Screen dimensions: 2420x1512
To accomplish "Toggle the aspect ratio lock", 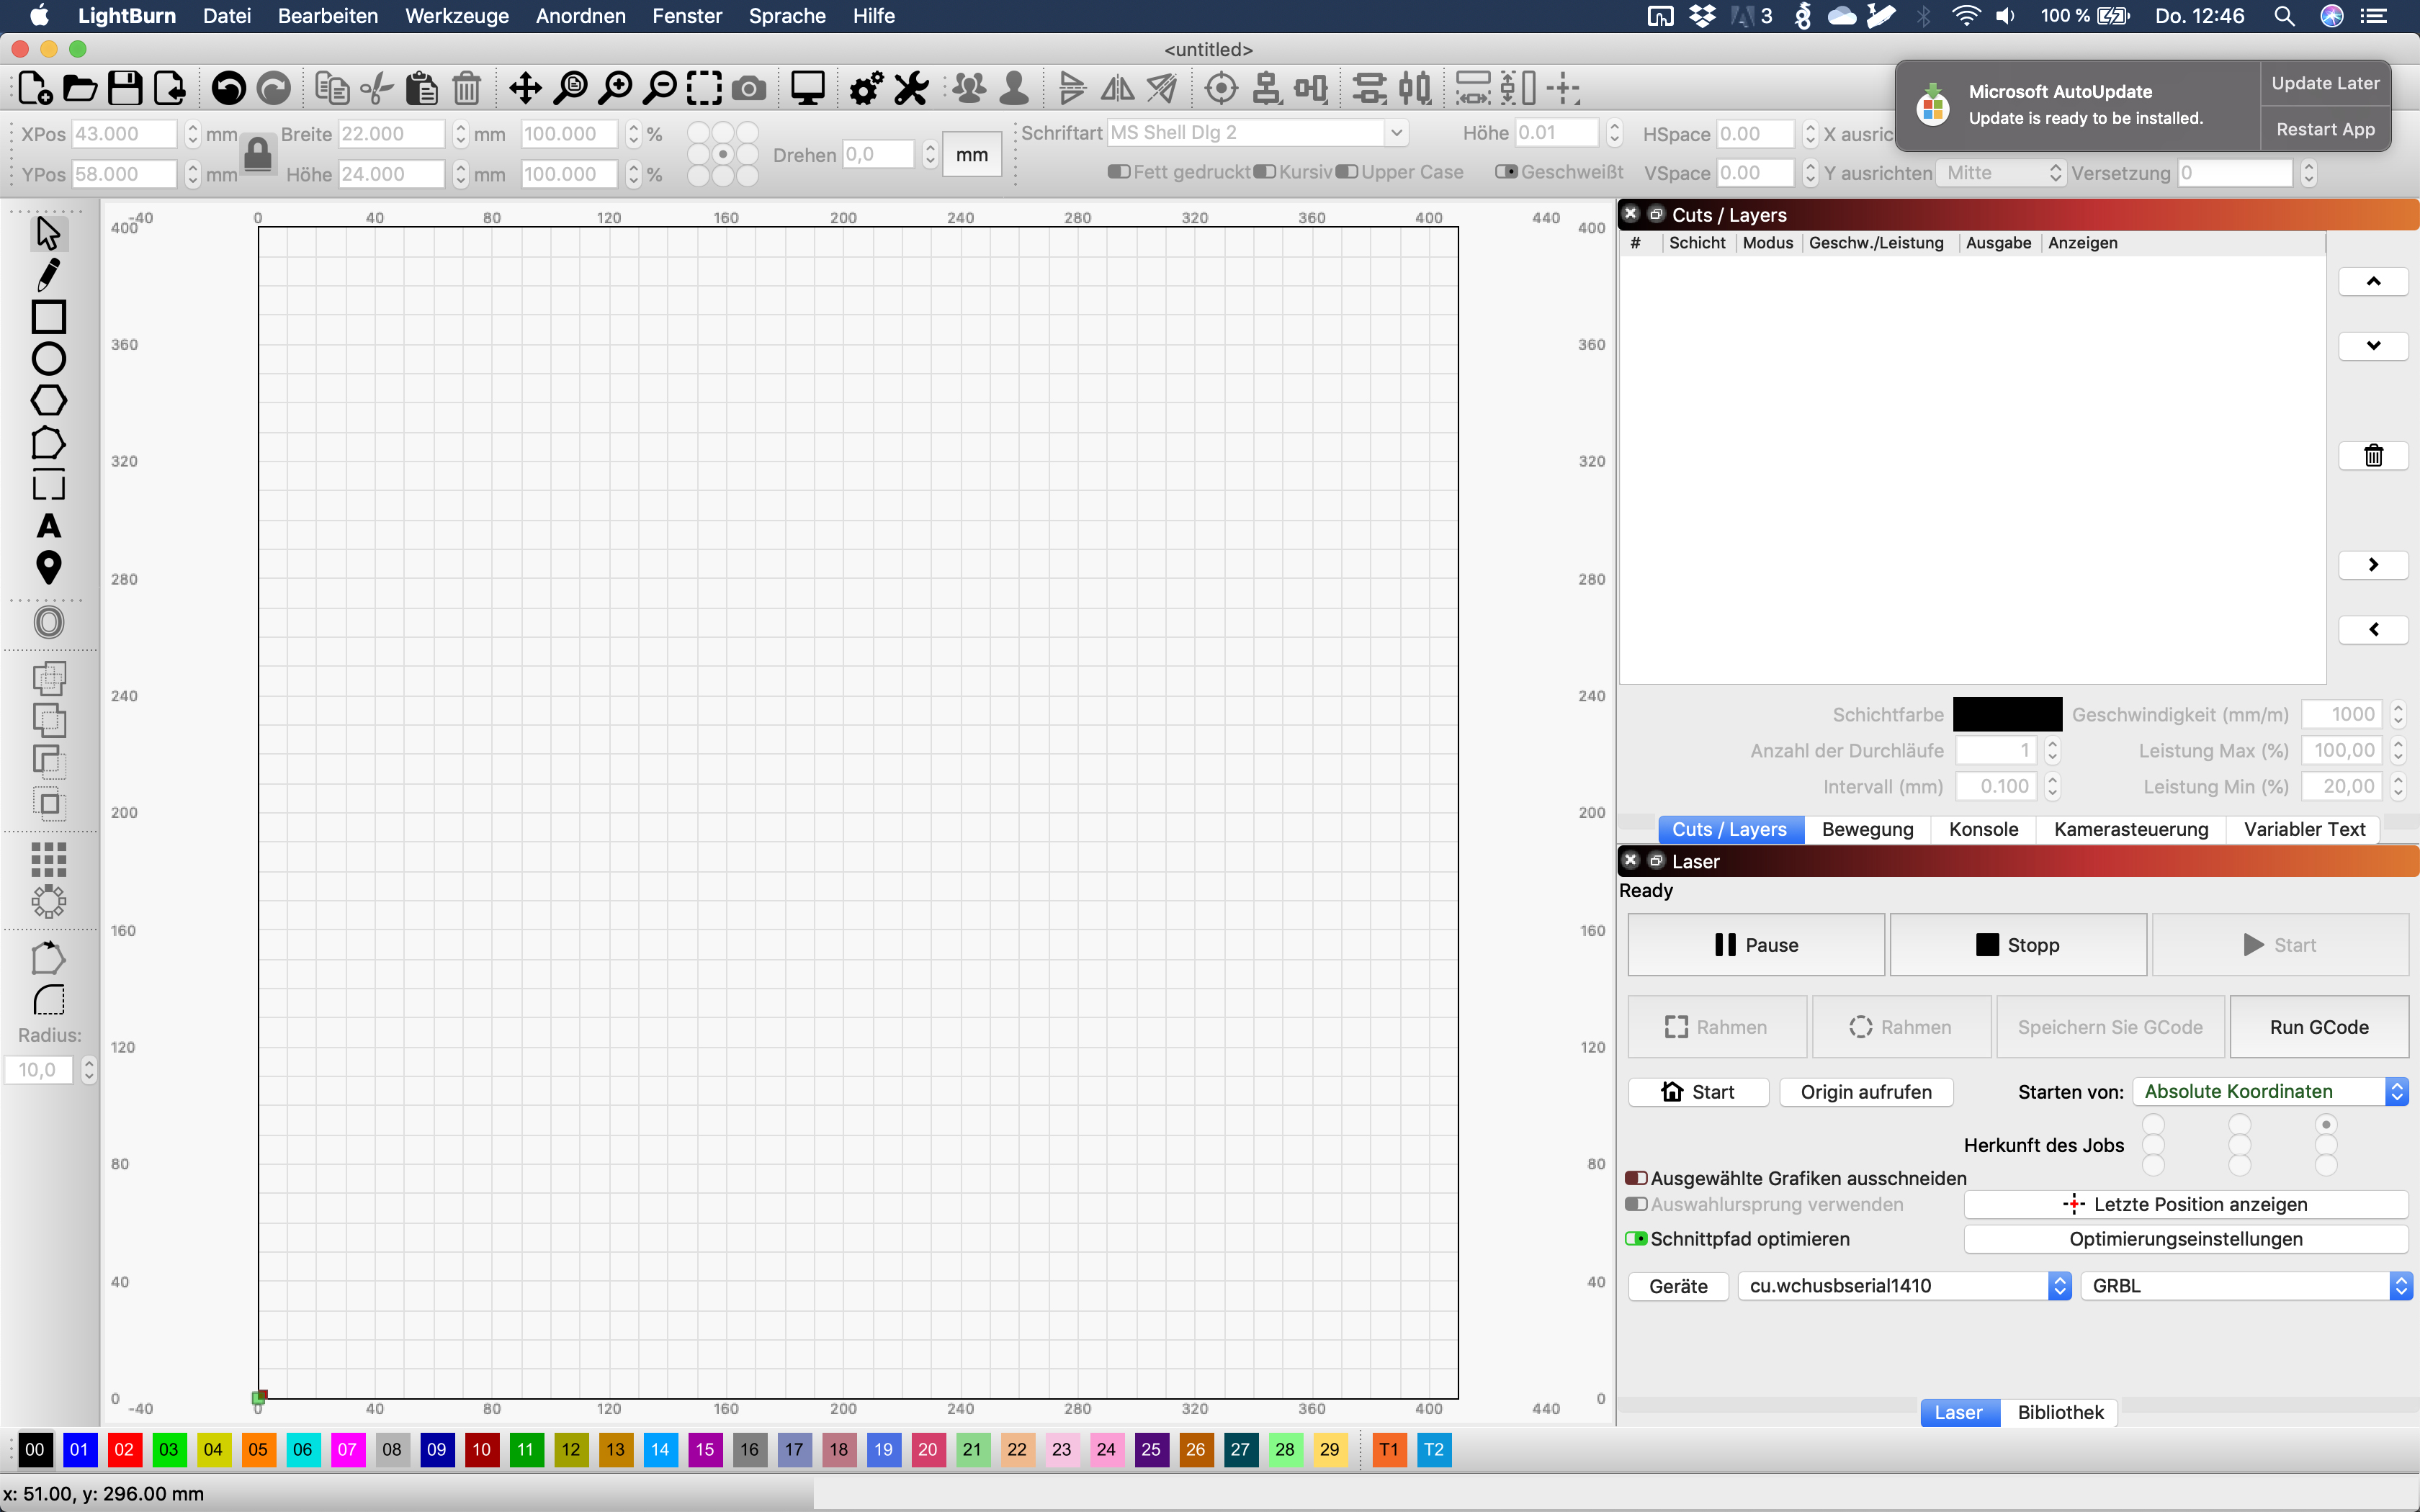I will 258,154.
